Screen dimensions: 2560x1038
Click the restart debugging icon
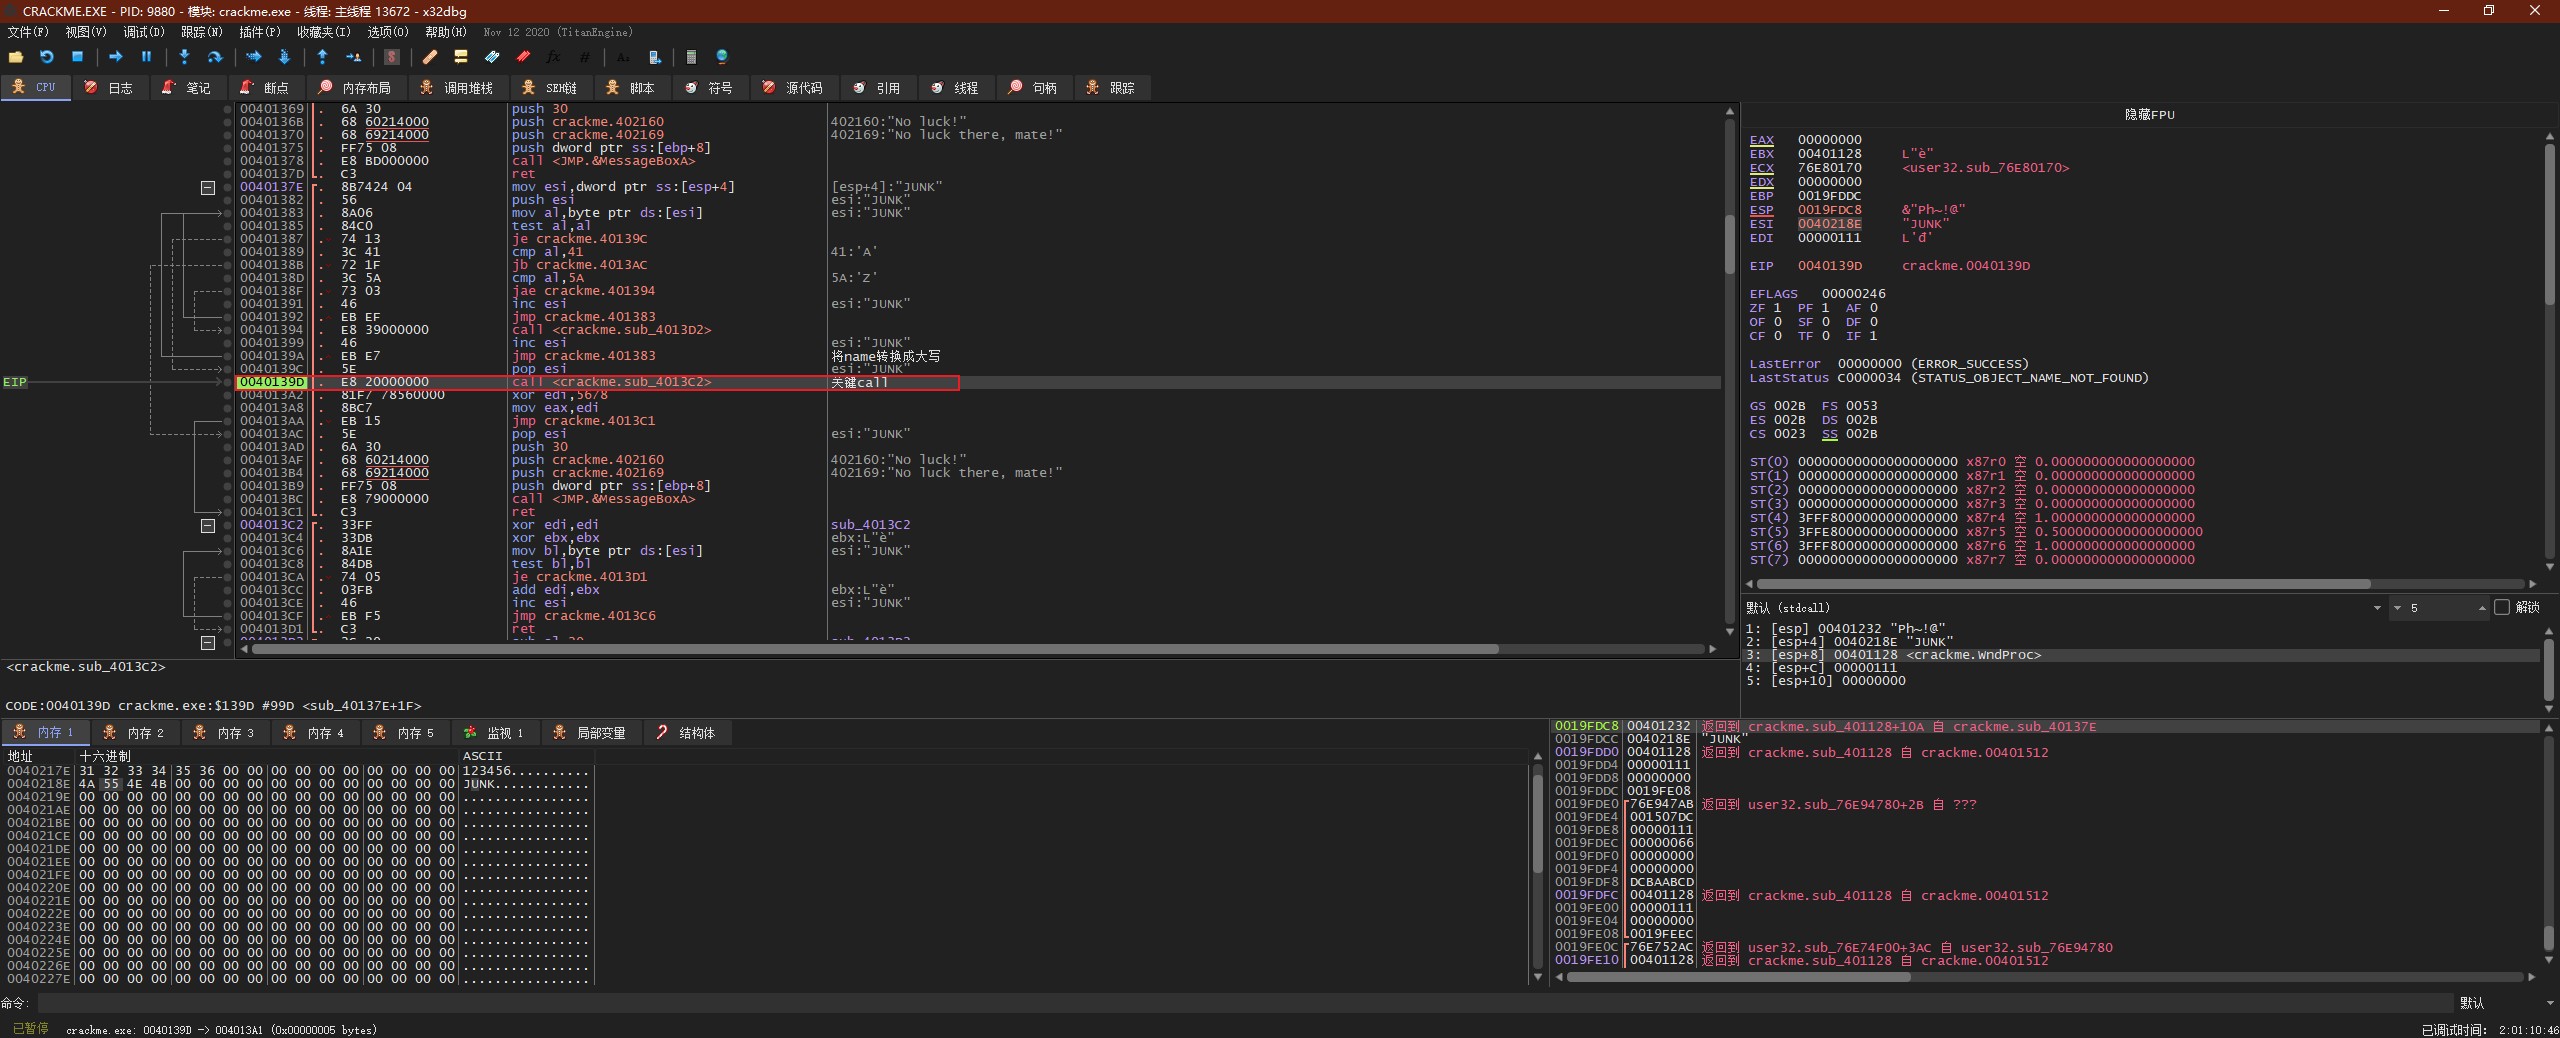pos(46,57)
